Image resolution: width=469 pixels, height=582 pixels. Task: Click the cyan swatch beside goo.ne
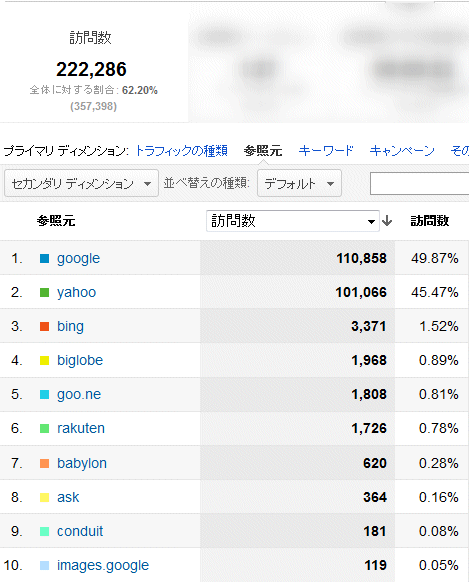coord(45,394)
